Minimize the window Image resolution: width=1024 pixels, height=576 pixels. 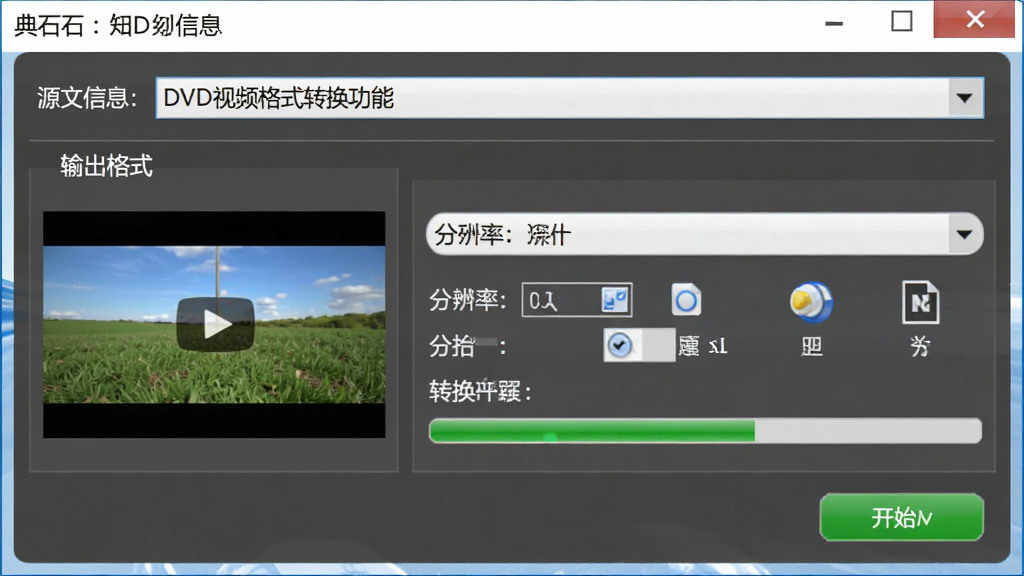pos(834,23)
